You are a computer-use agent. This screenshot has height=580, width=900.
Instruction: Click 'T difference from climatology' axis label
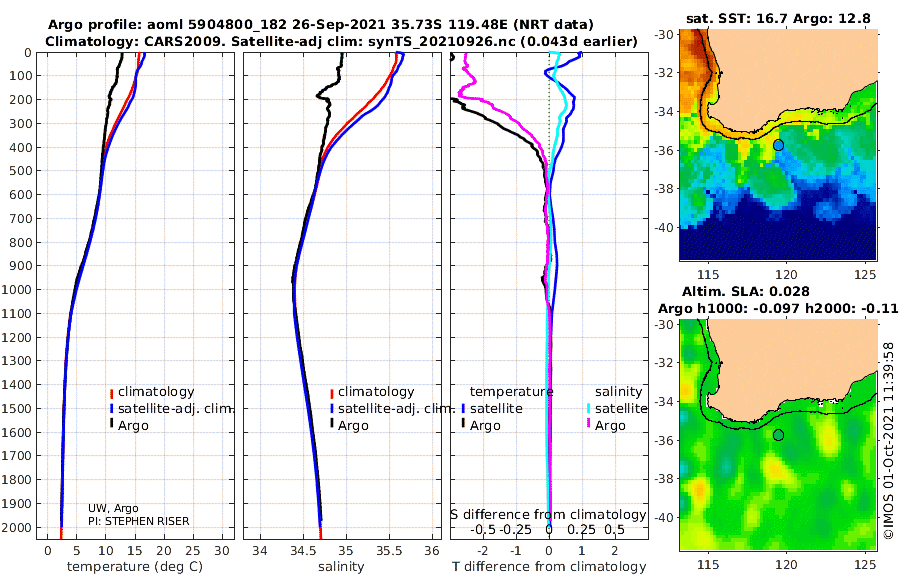(x=549, y=567)
